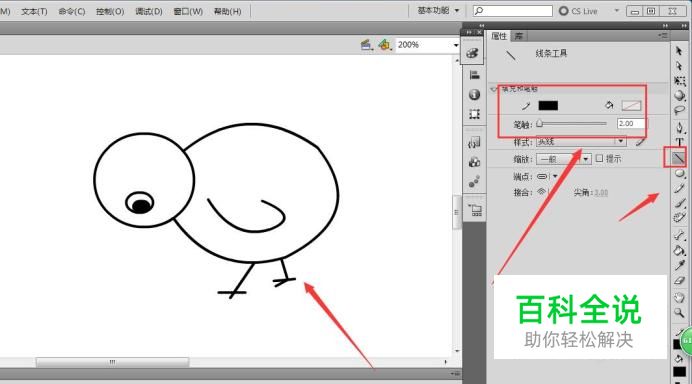This screenshot has width=692, height=384.
Task: Select the Bone tool
Action: 679,235
